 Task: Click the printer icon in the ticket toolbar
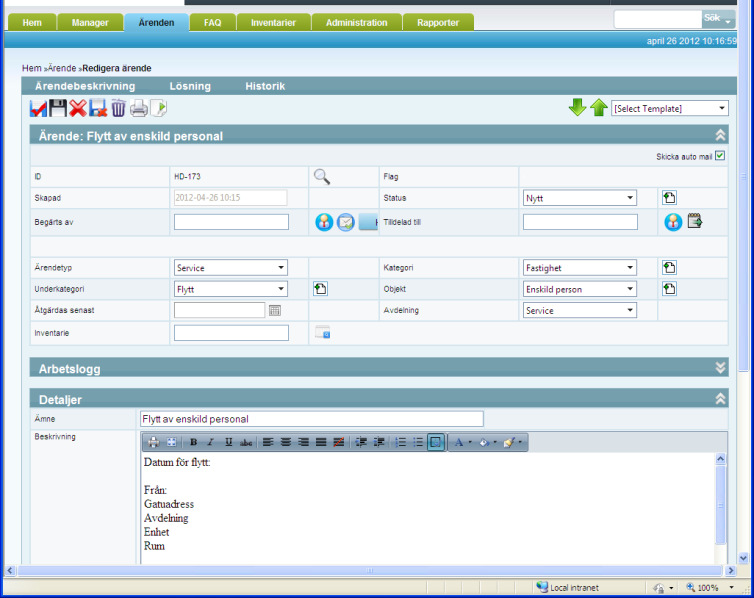click(138, 108)
